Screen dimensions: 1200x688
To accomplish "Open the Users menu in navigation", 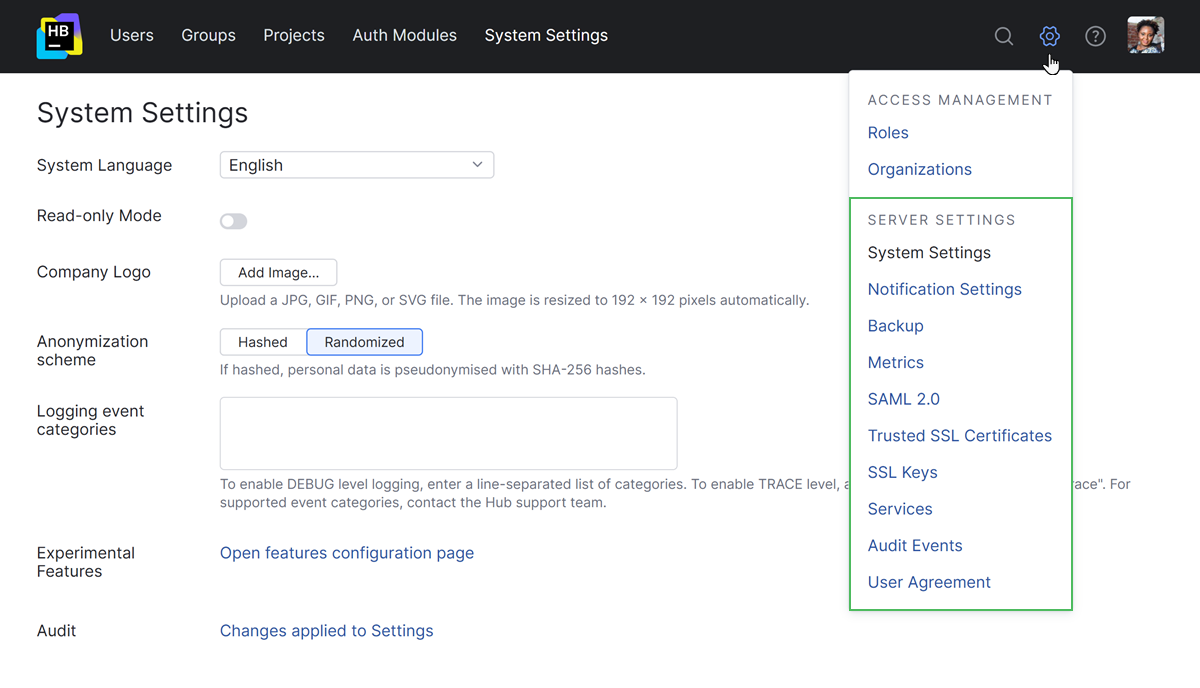I will [132, 36].
